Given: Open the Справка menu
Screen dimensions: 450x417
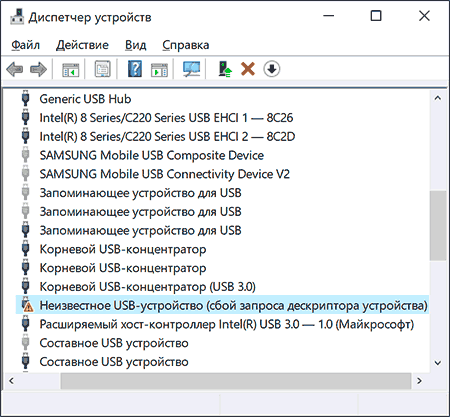Looking at the screenshot, I should [186, 45].
